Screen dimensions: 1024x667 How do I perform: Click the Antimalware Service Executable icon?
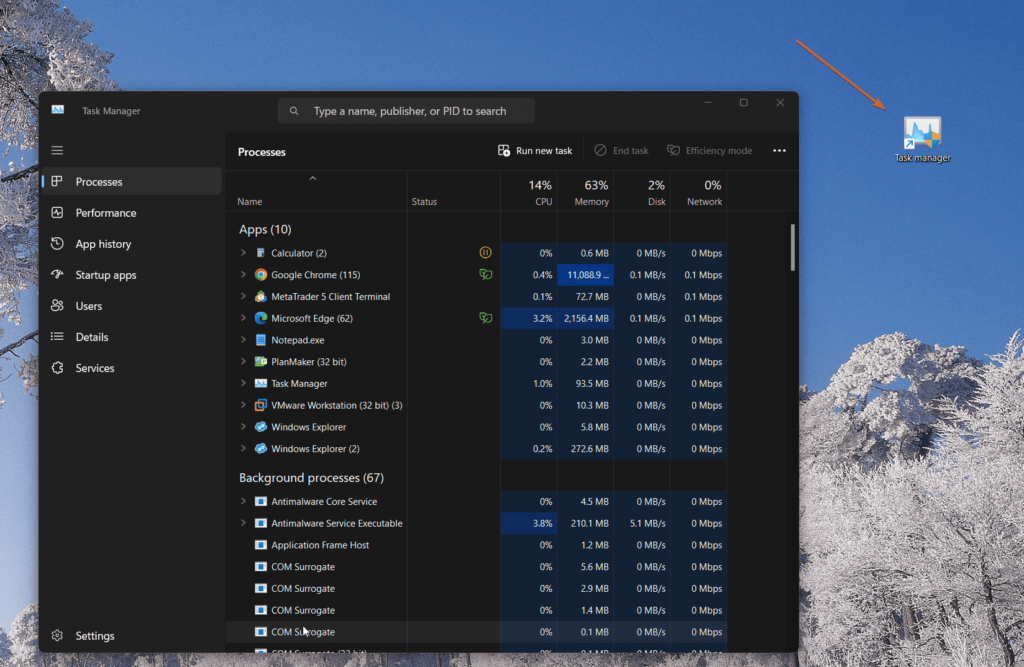261,523
